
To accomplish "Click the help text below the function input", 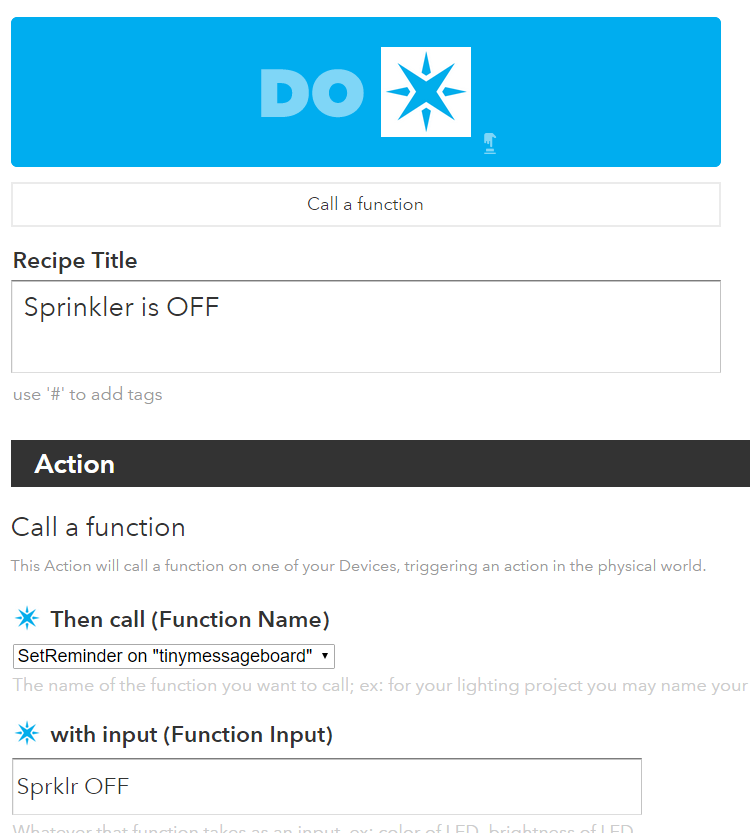I will (324, 828).
